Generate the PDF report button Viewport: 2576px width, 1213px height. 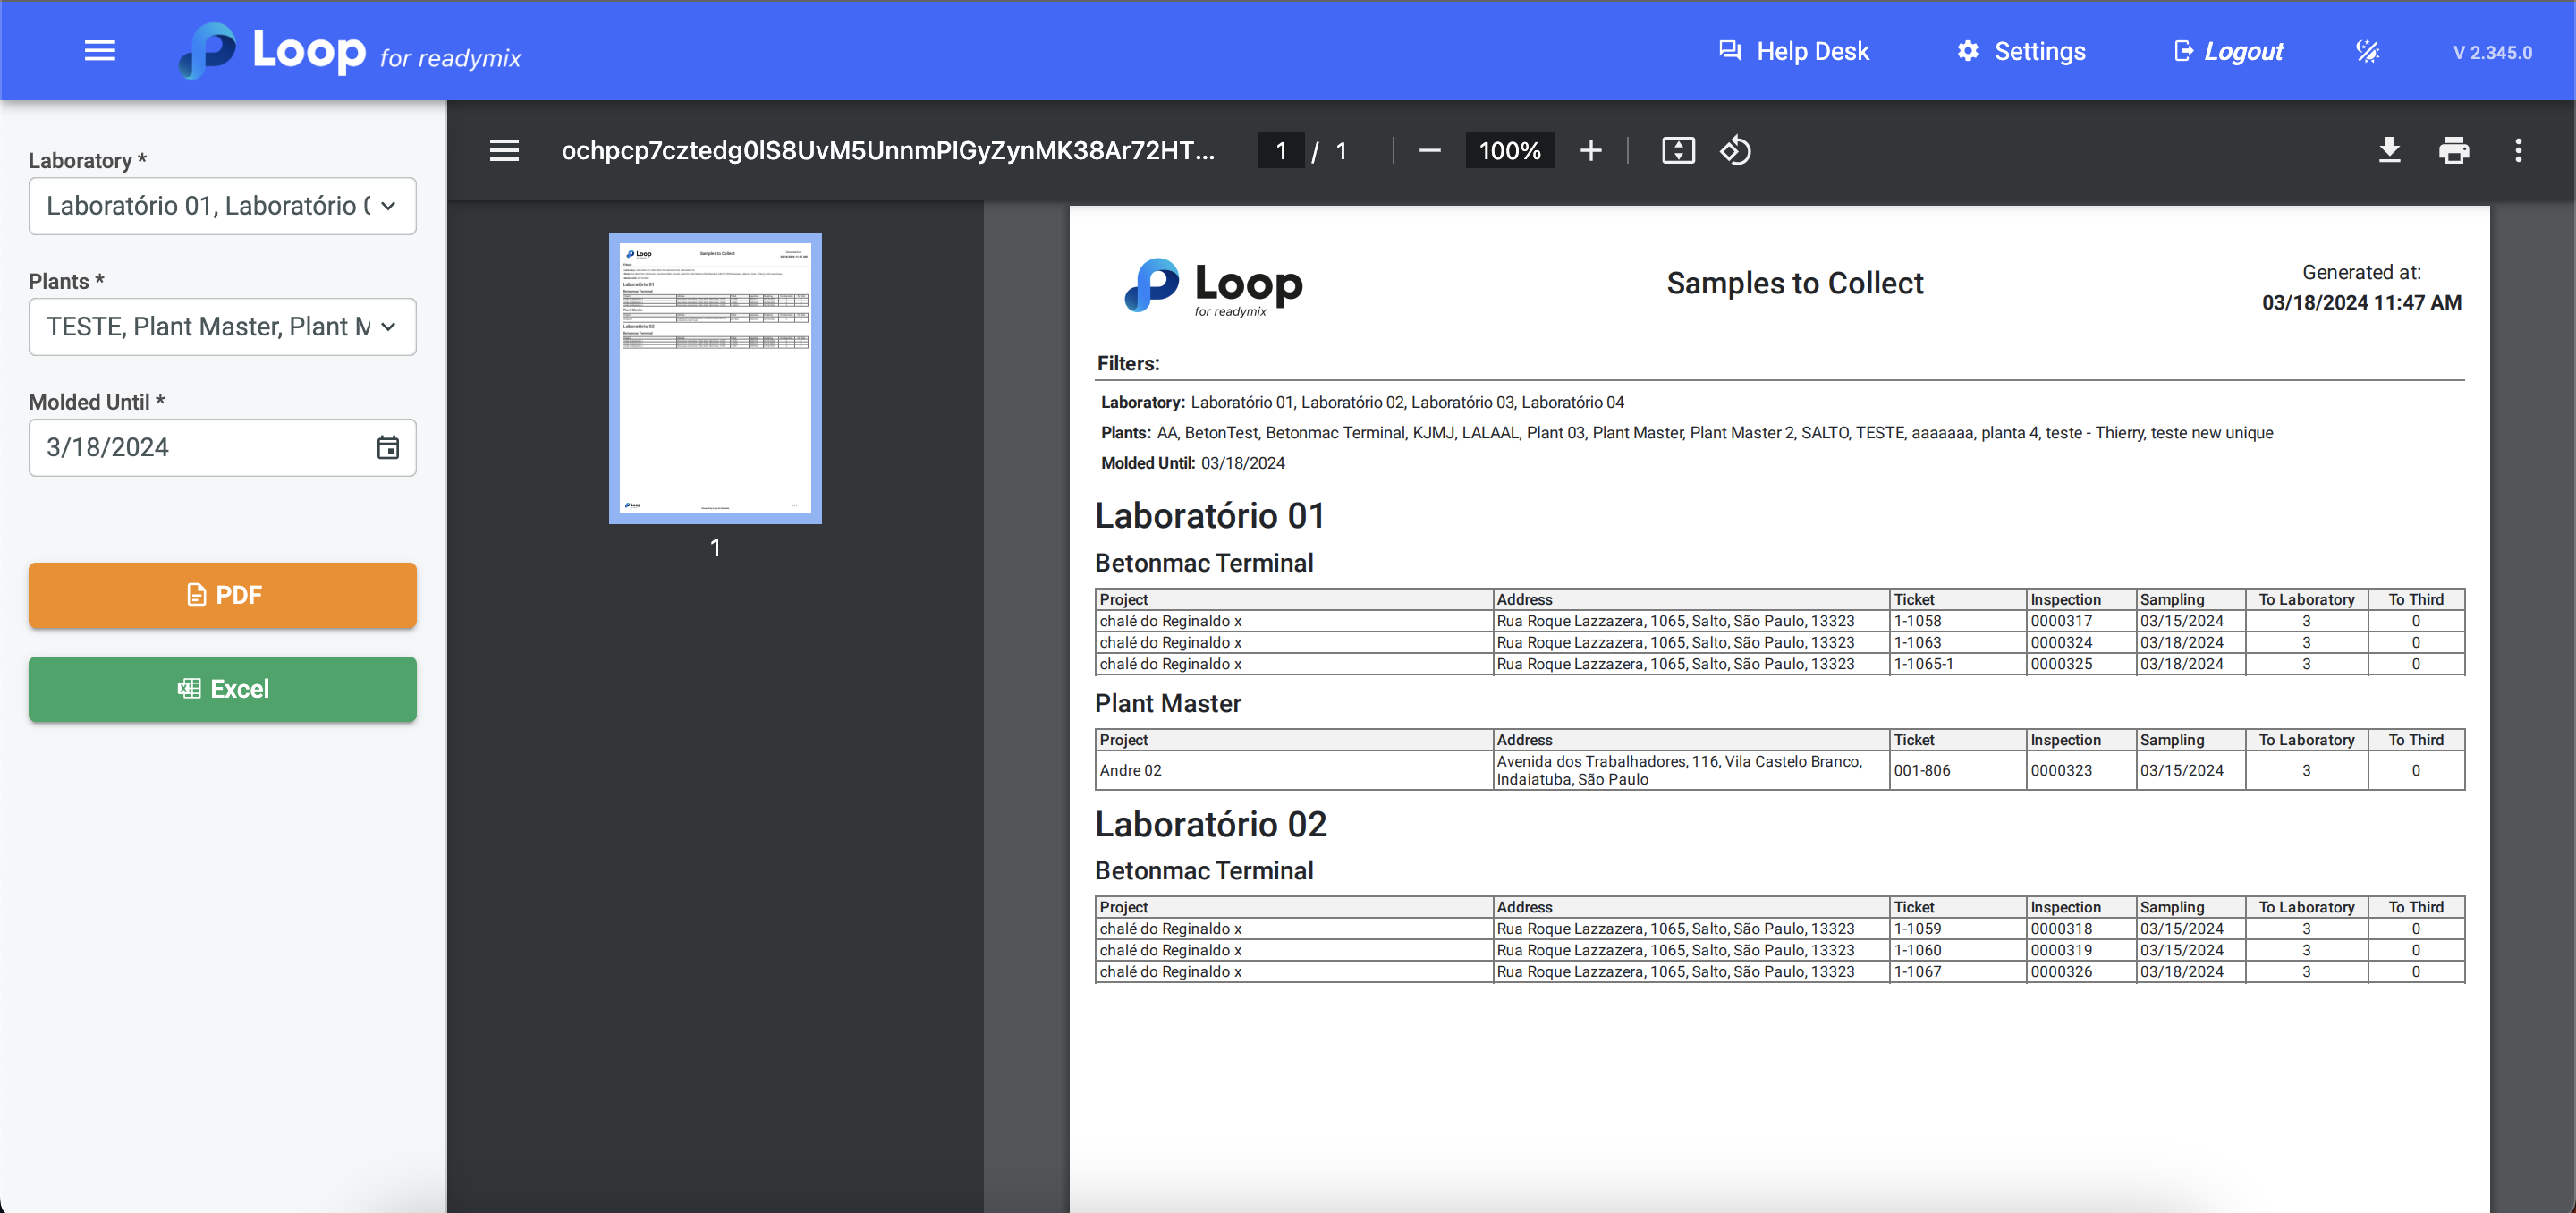coord(222,595)
